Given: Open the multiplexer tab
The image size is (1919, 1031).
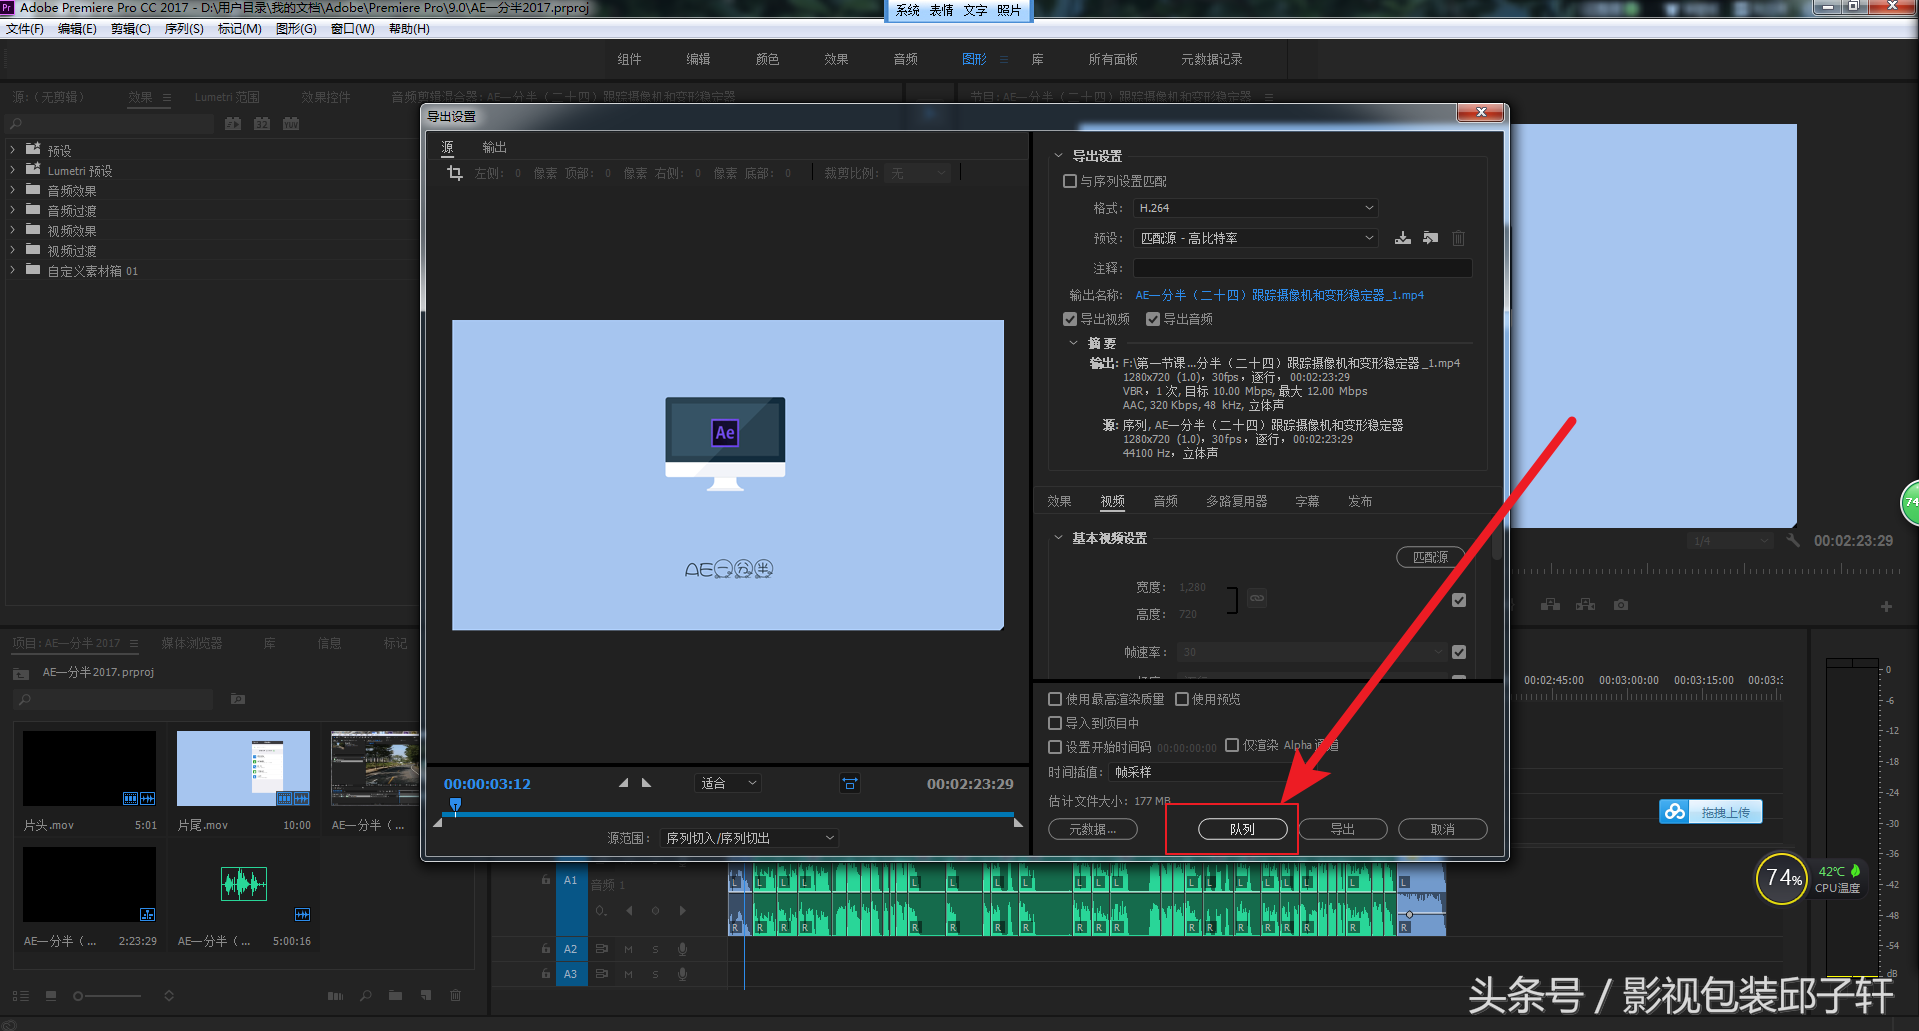Looking at the screenshot, I should click(x=1236, y=501).
